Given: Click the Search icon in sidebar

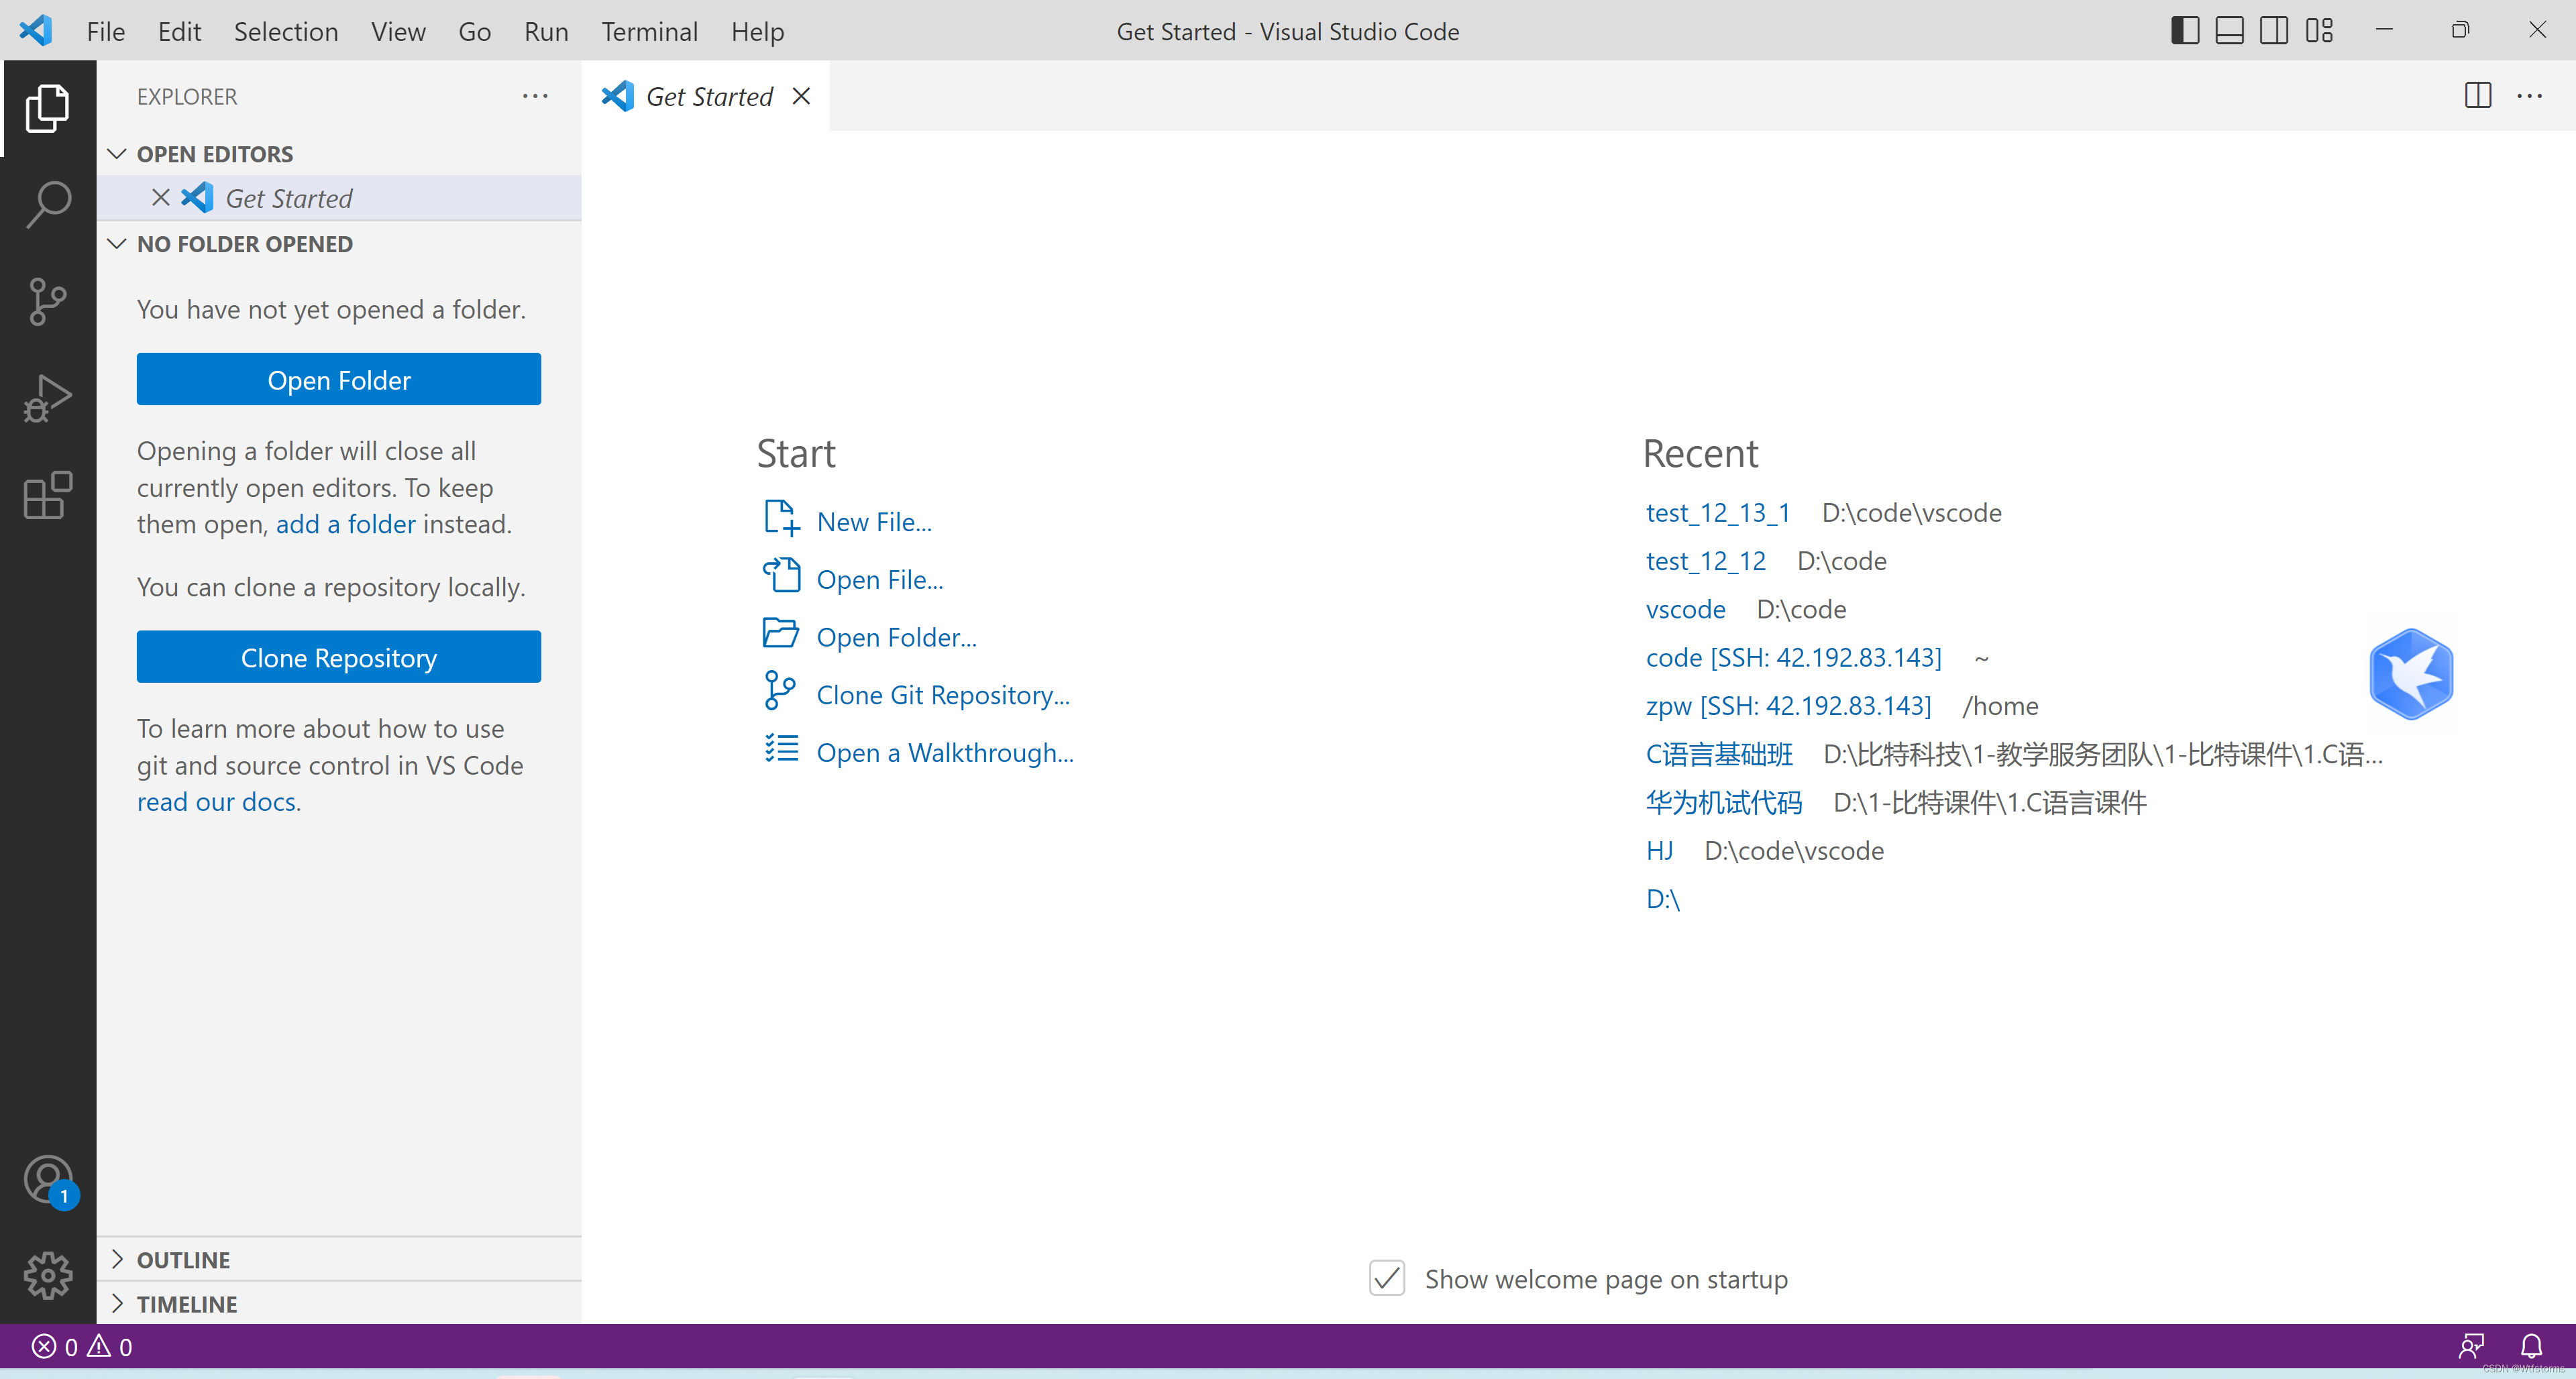Looking at the screenshot, I should [x=46, y=205].
